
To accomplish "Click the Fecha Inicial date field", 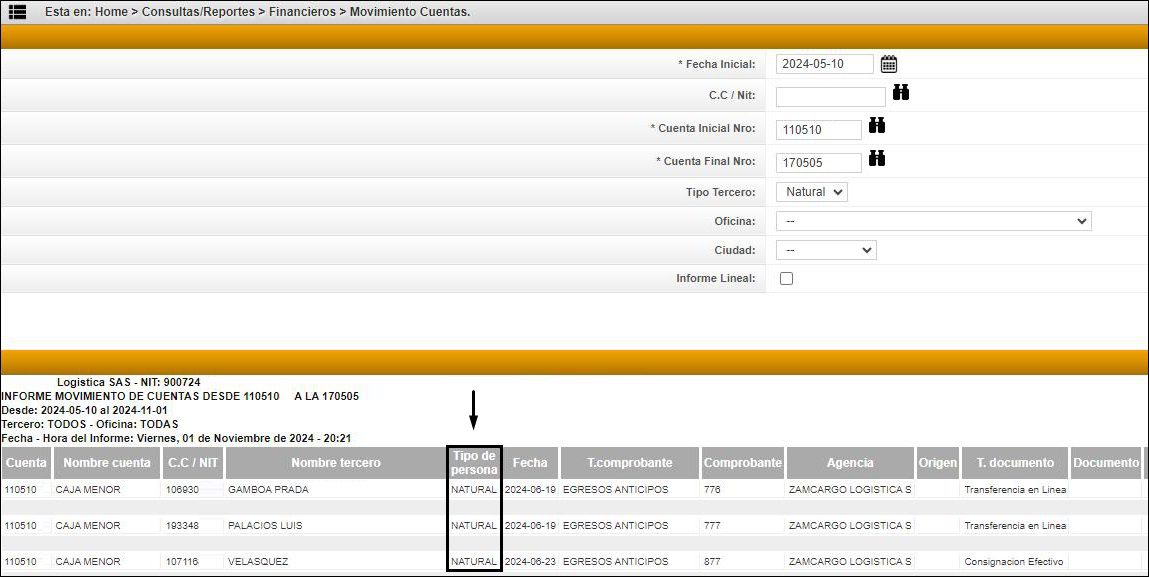I will (x=824, y=64).
